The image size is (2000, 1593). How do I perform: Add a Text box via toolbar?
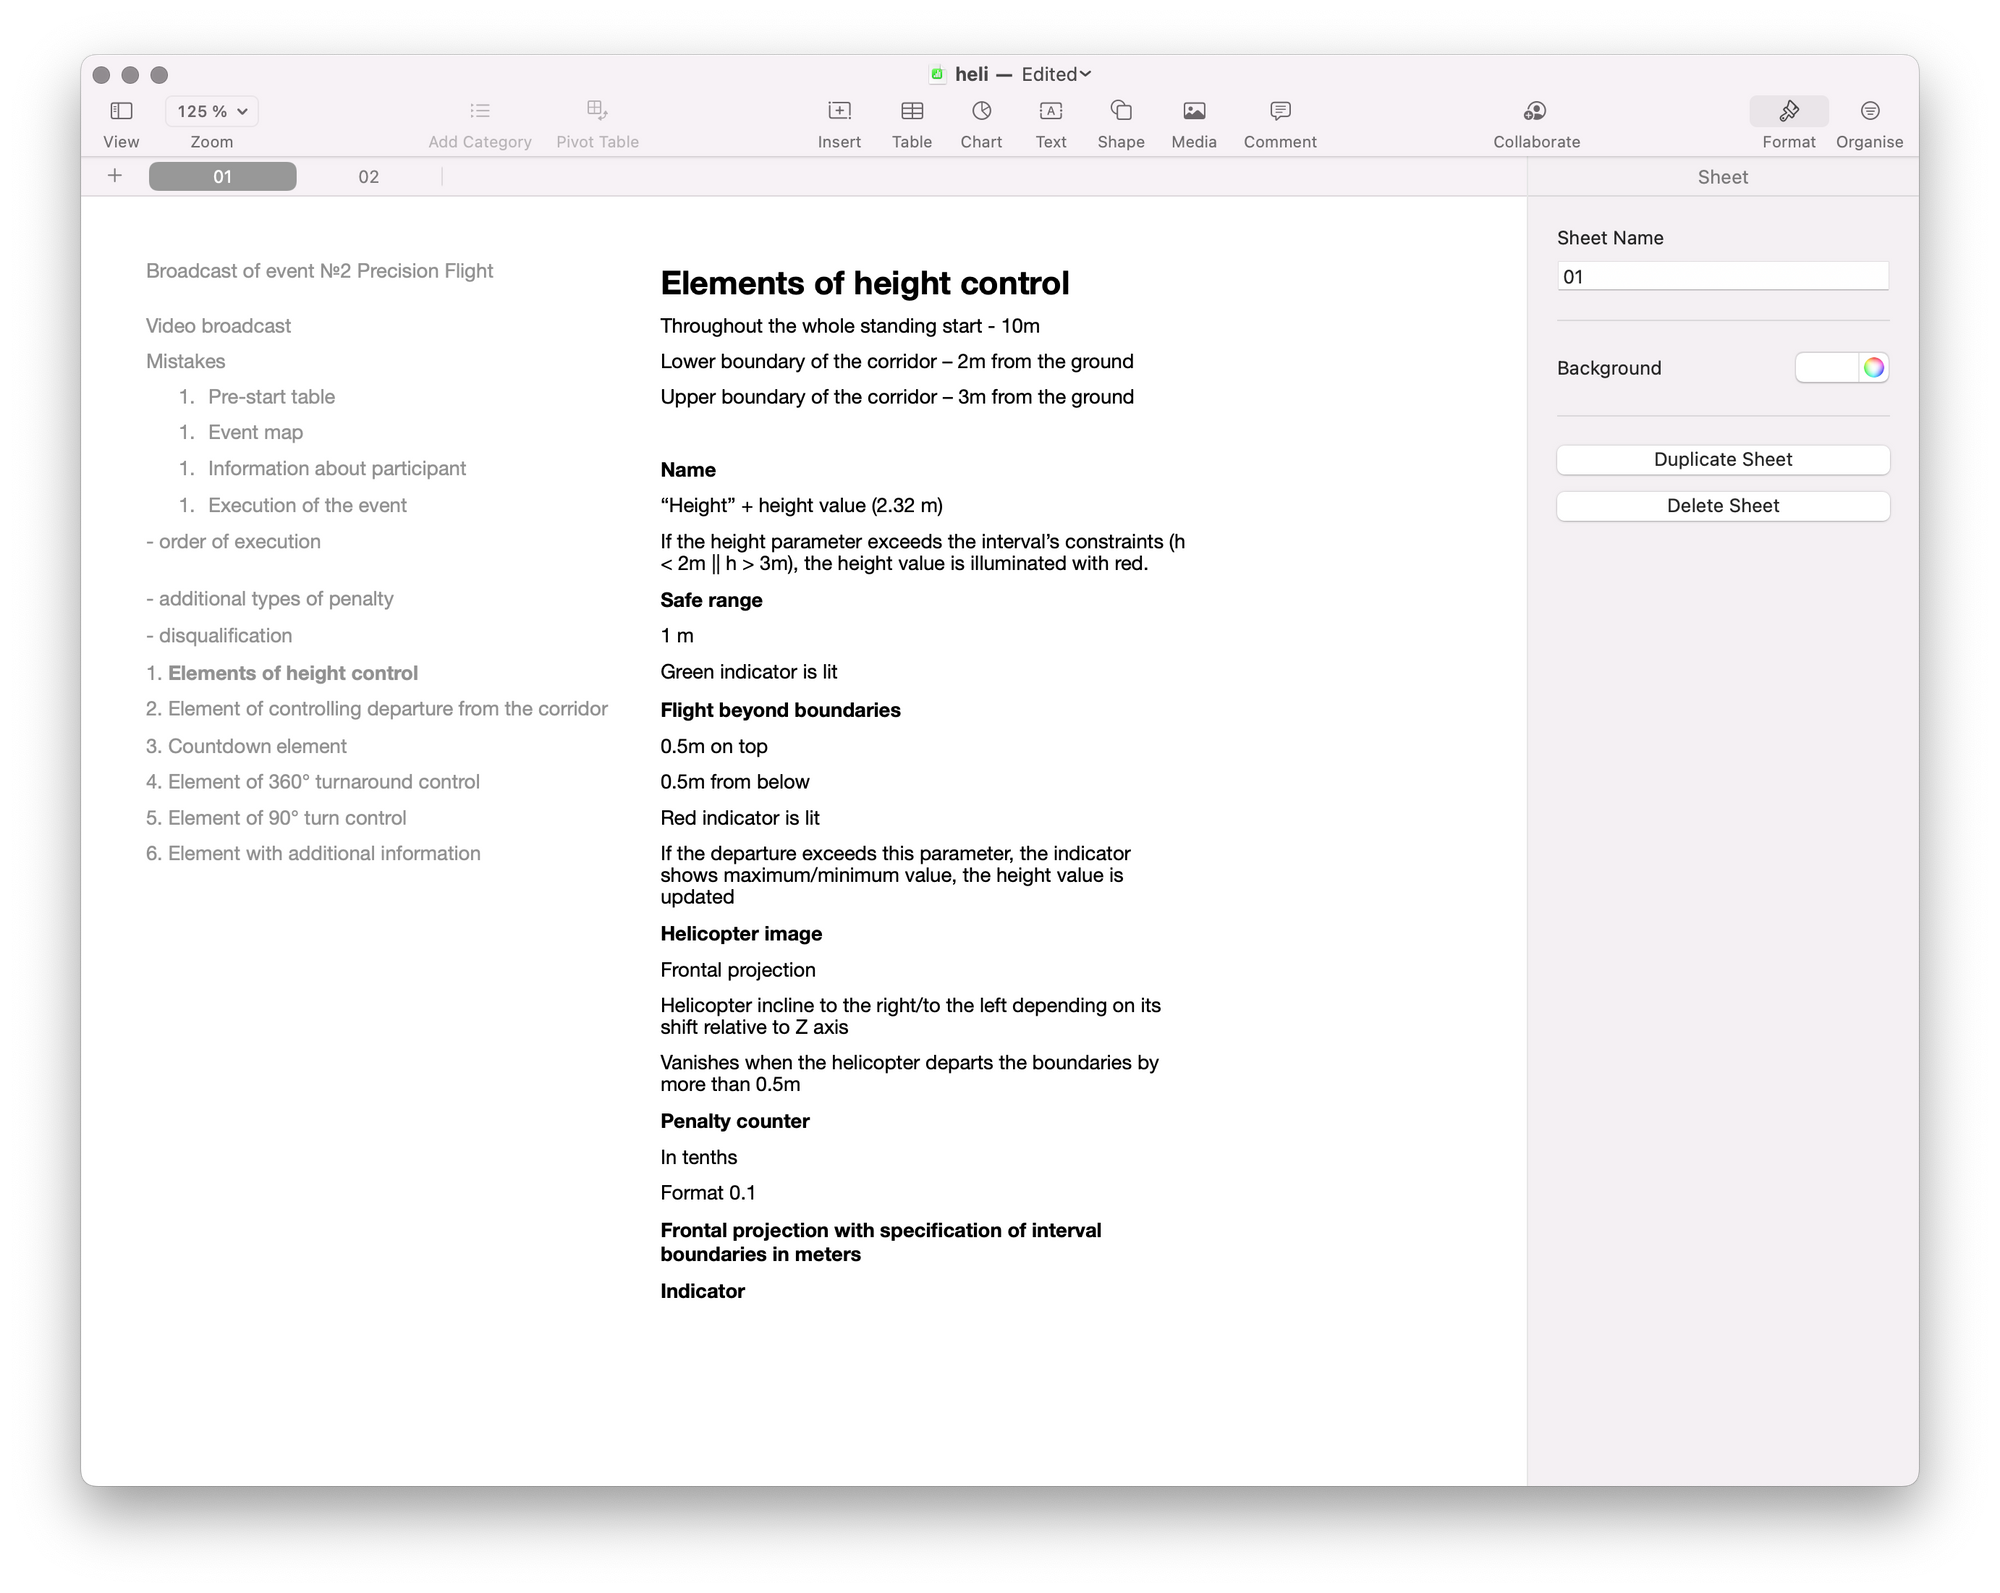coord(1050,111)
